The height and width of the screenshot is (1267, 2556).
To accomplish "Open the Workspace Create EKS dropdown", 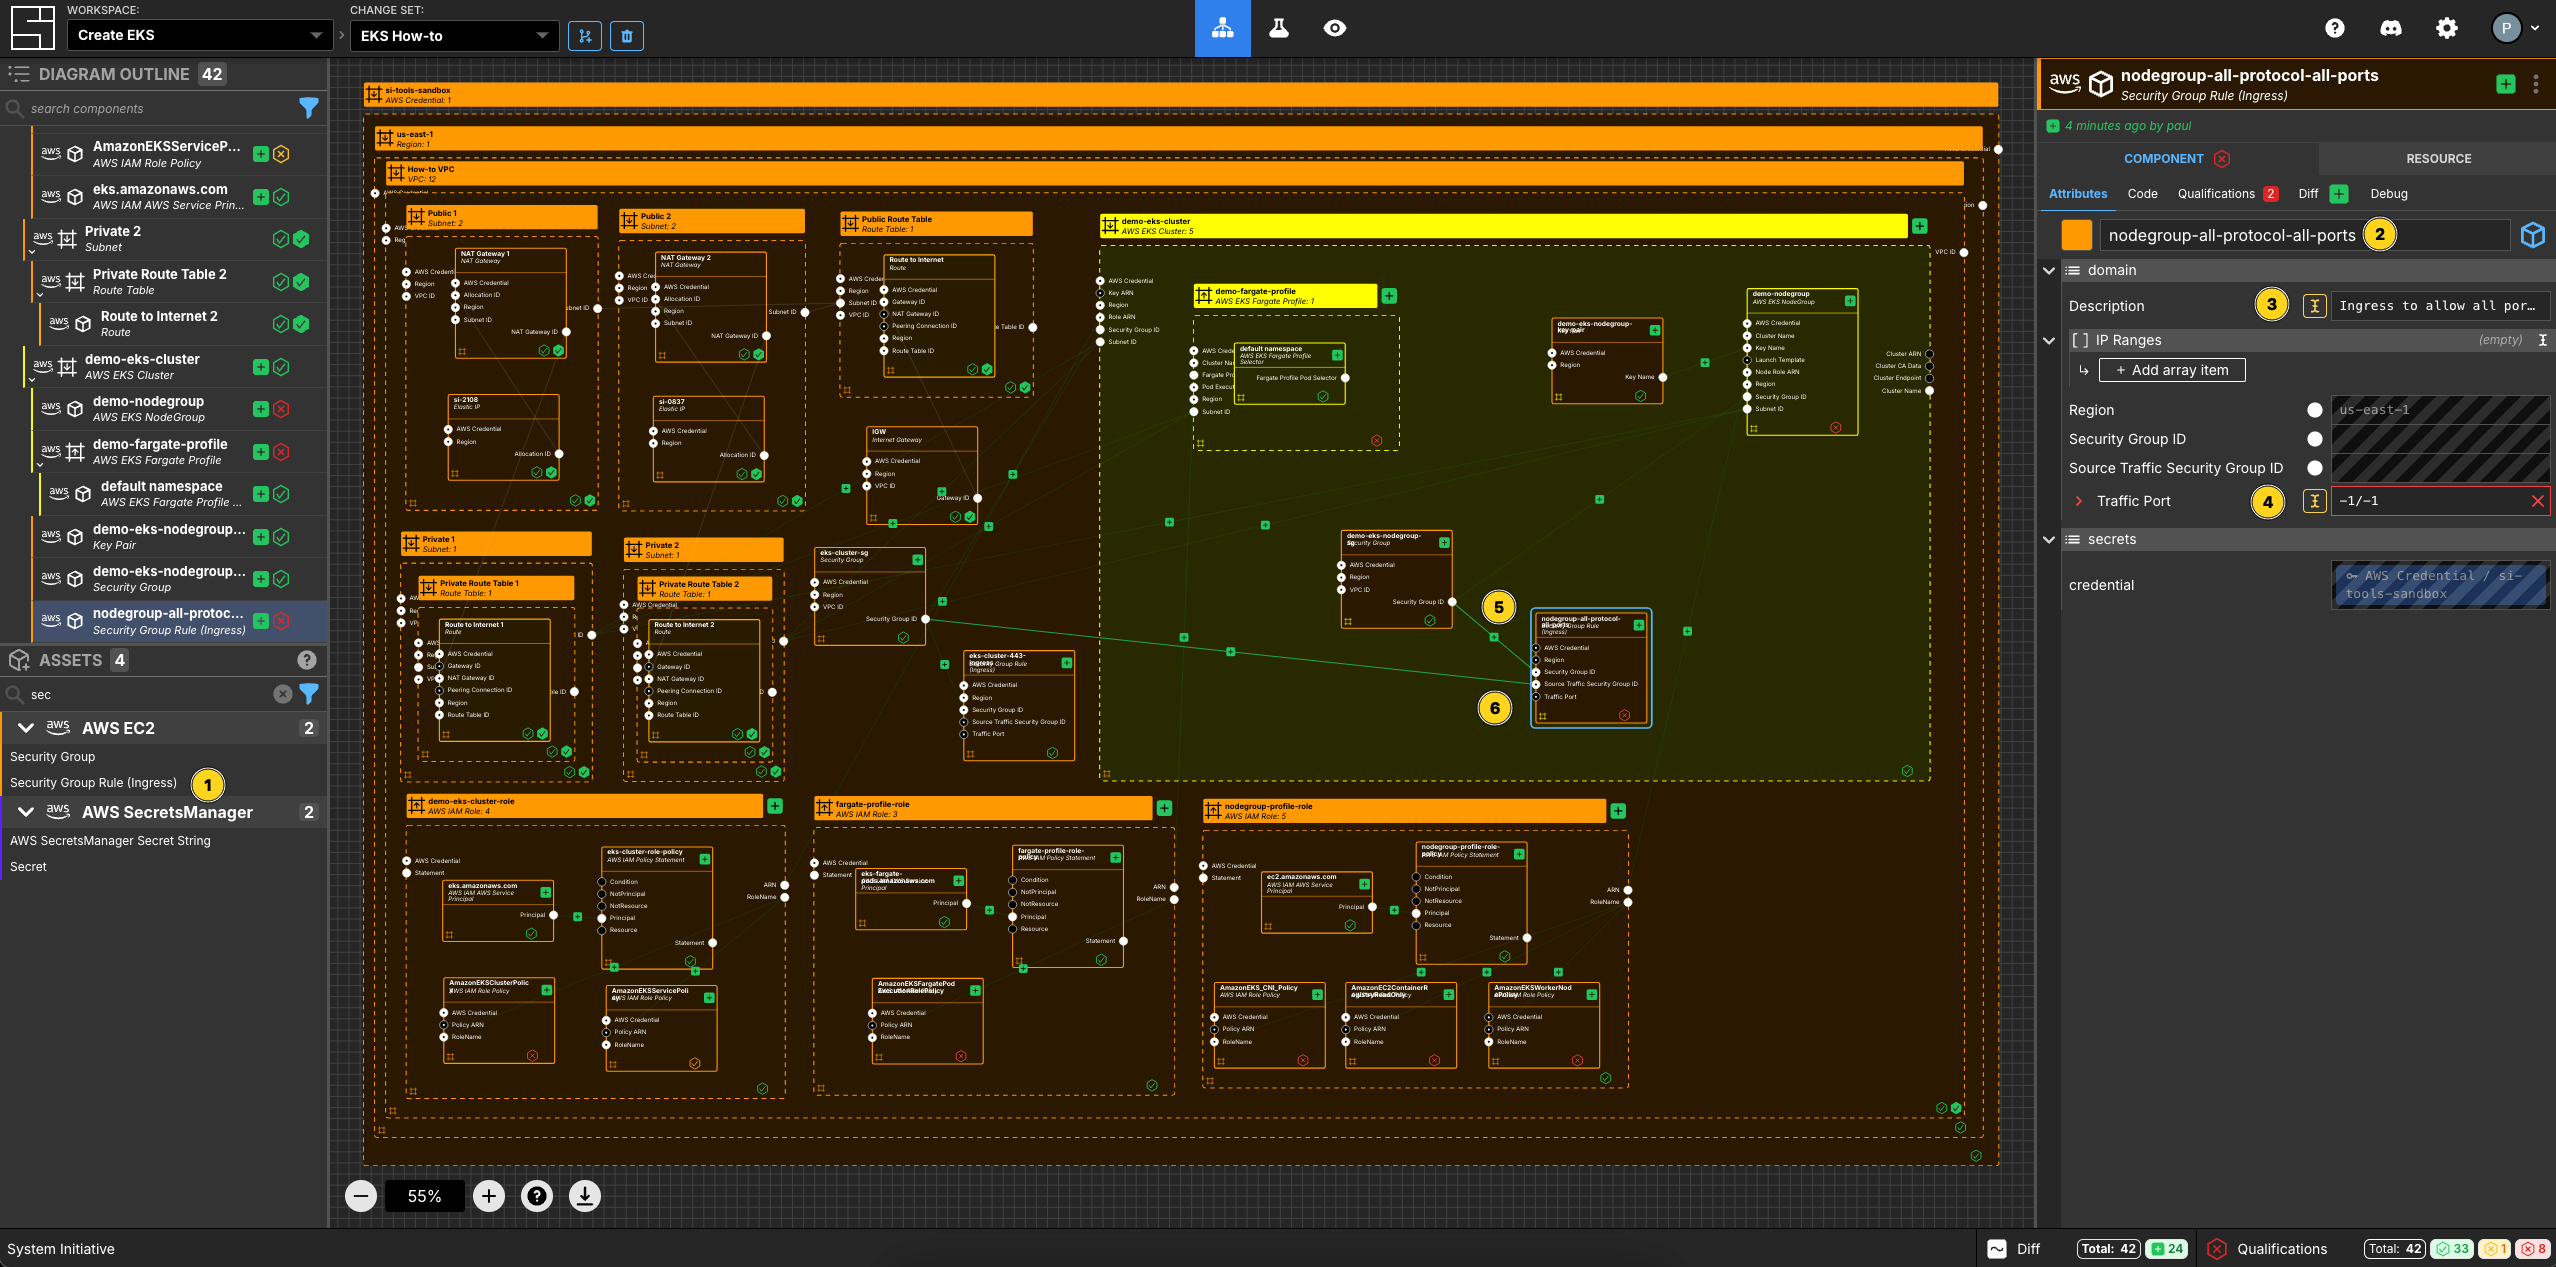I will click(199, 35).
